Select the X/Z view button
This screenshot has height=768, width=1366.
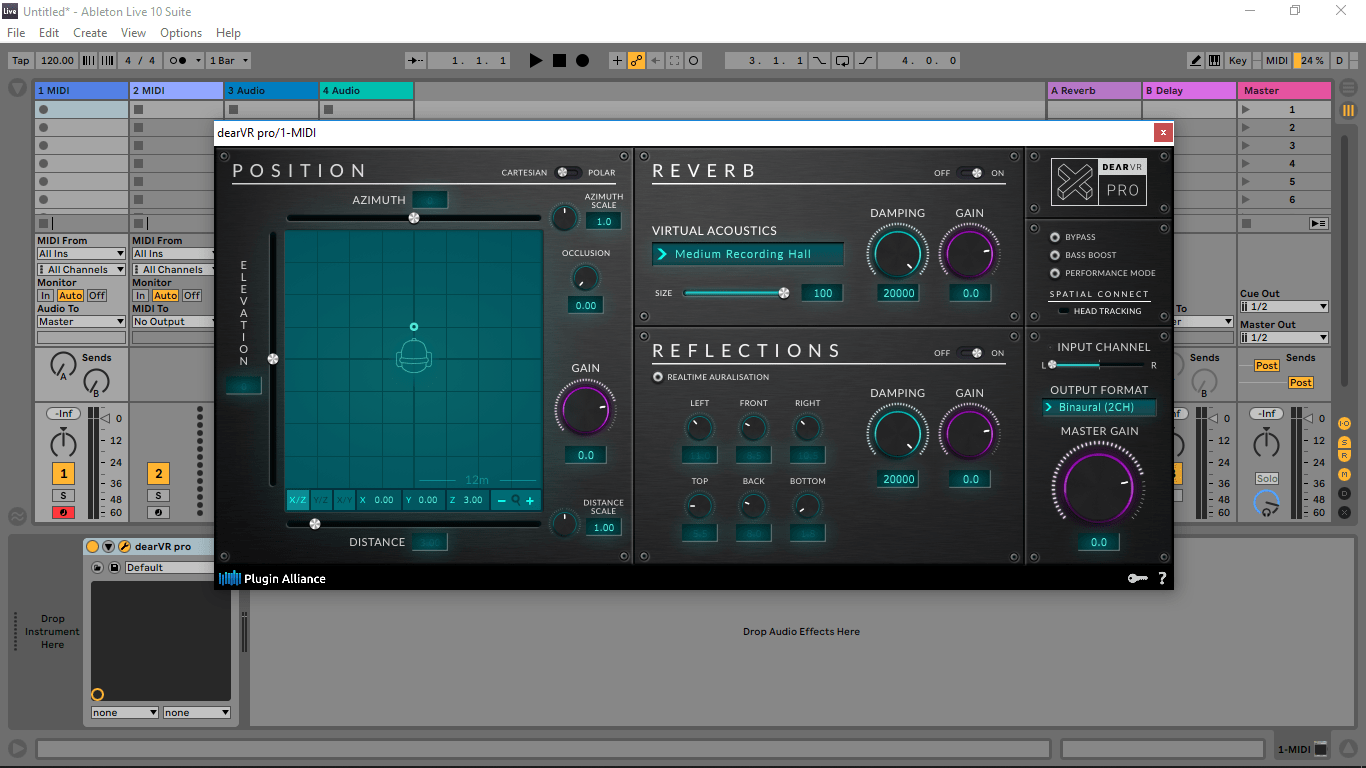tap(298, 500)
